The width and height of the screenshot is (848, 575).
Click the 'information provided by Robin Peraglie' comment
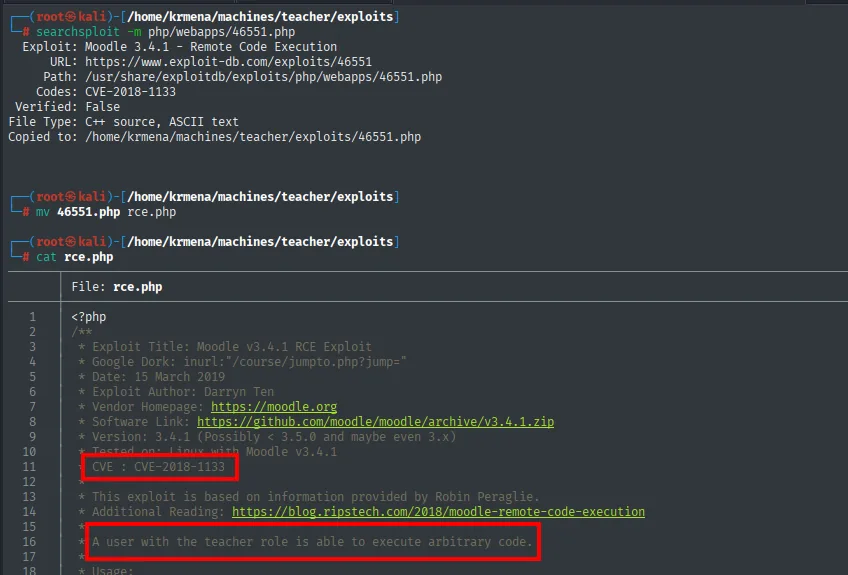316,497
